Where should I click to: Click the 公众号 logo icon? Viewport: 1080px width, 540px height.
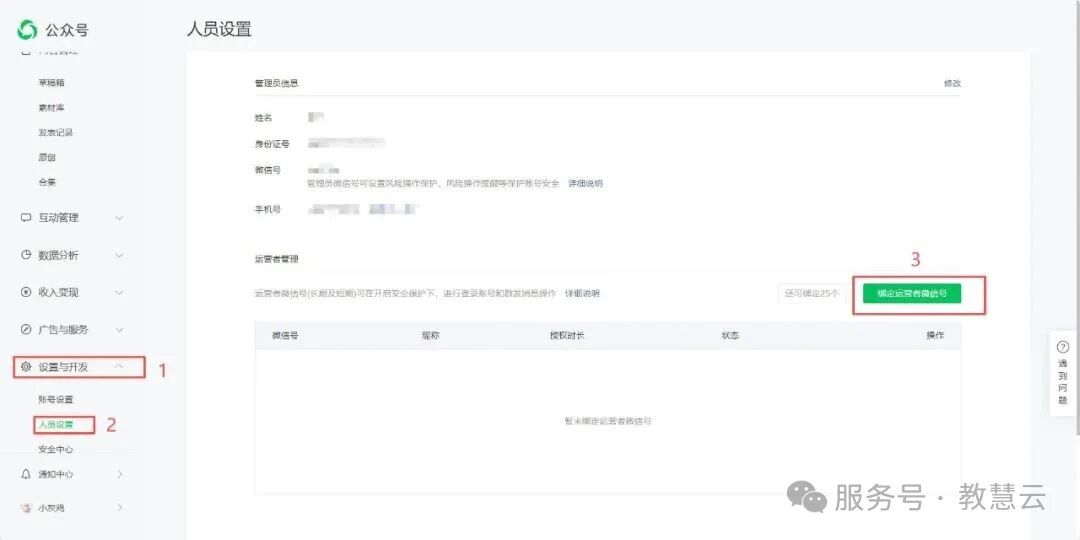(x=27, y=30)
